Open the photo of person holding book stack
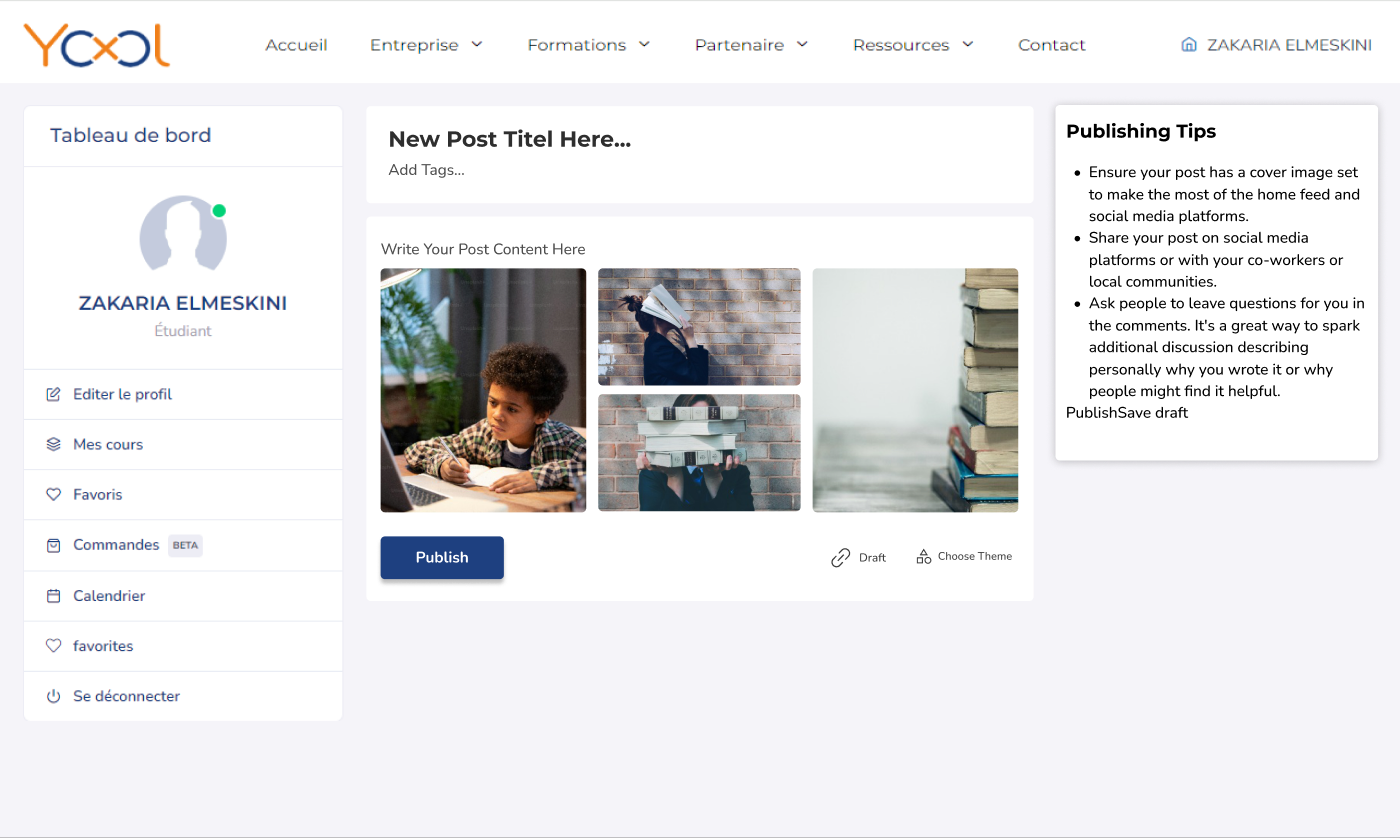The image size is (1400, 838). (699, 453)
